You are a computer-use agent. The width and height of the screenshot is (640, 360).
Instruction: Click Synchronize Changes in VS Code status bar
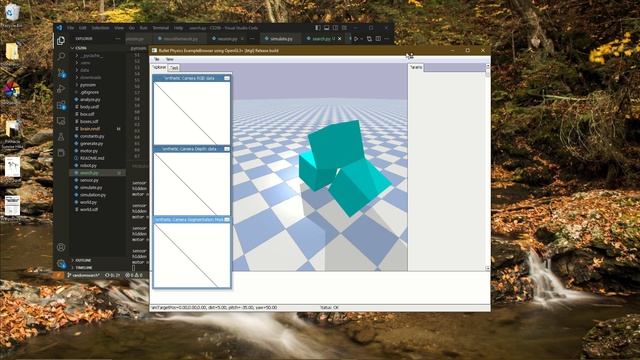point(112,275)
